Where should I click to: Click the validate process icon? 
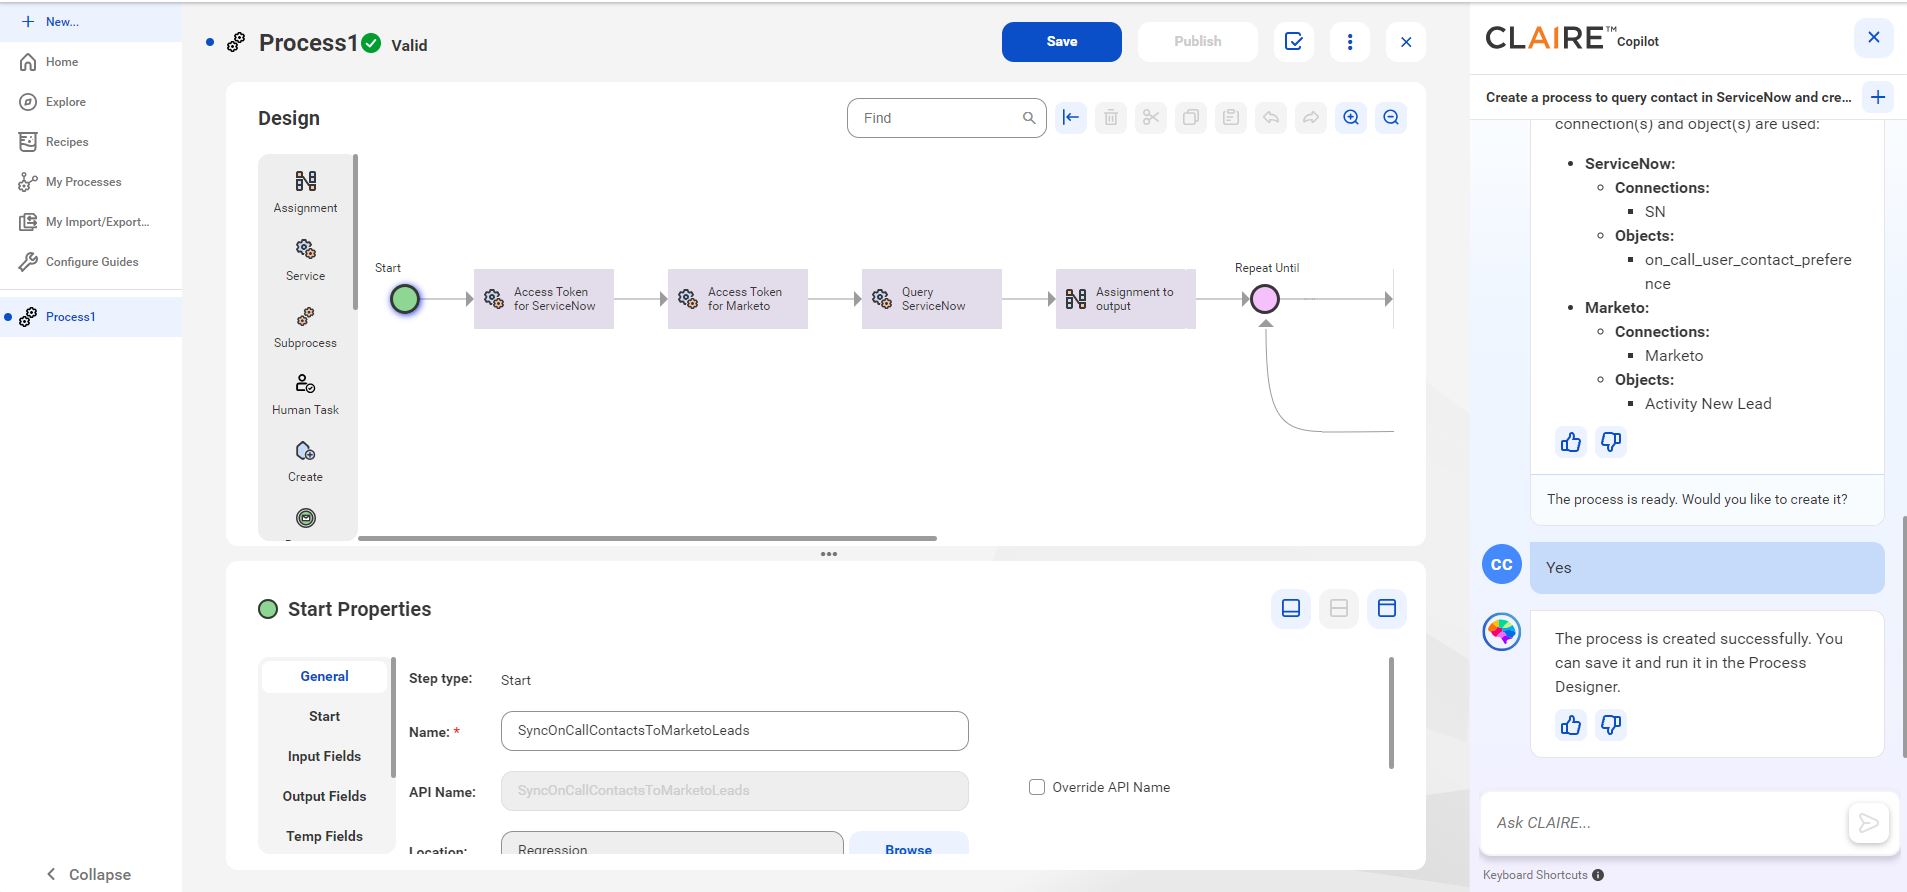pos(1293,42)
